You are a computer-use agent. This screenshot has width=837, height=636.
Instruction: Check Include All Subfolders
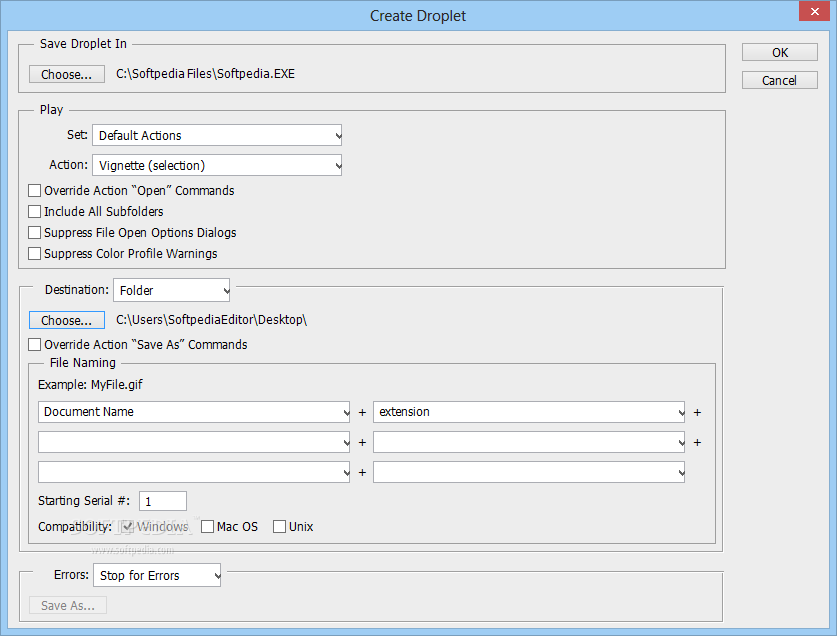click(35, 211)
